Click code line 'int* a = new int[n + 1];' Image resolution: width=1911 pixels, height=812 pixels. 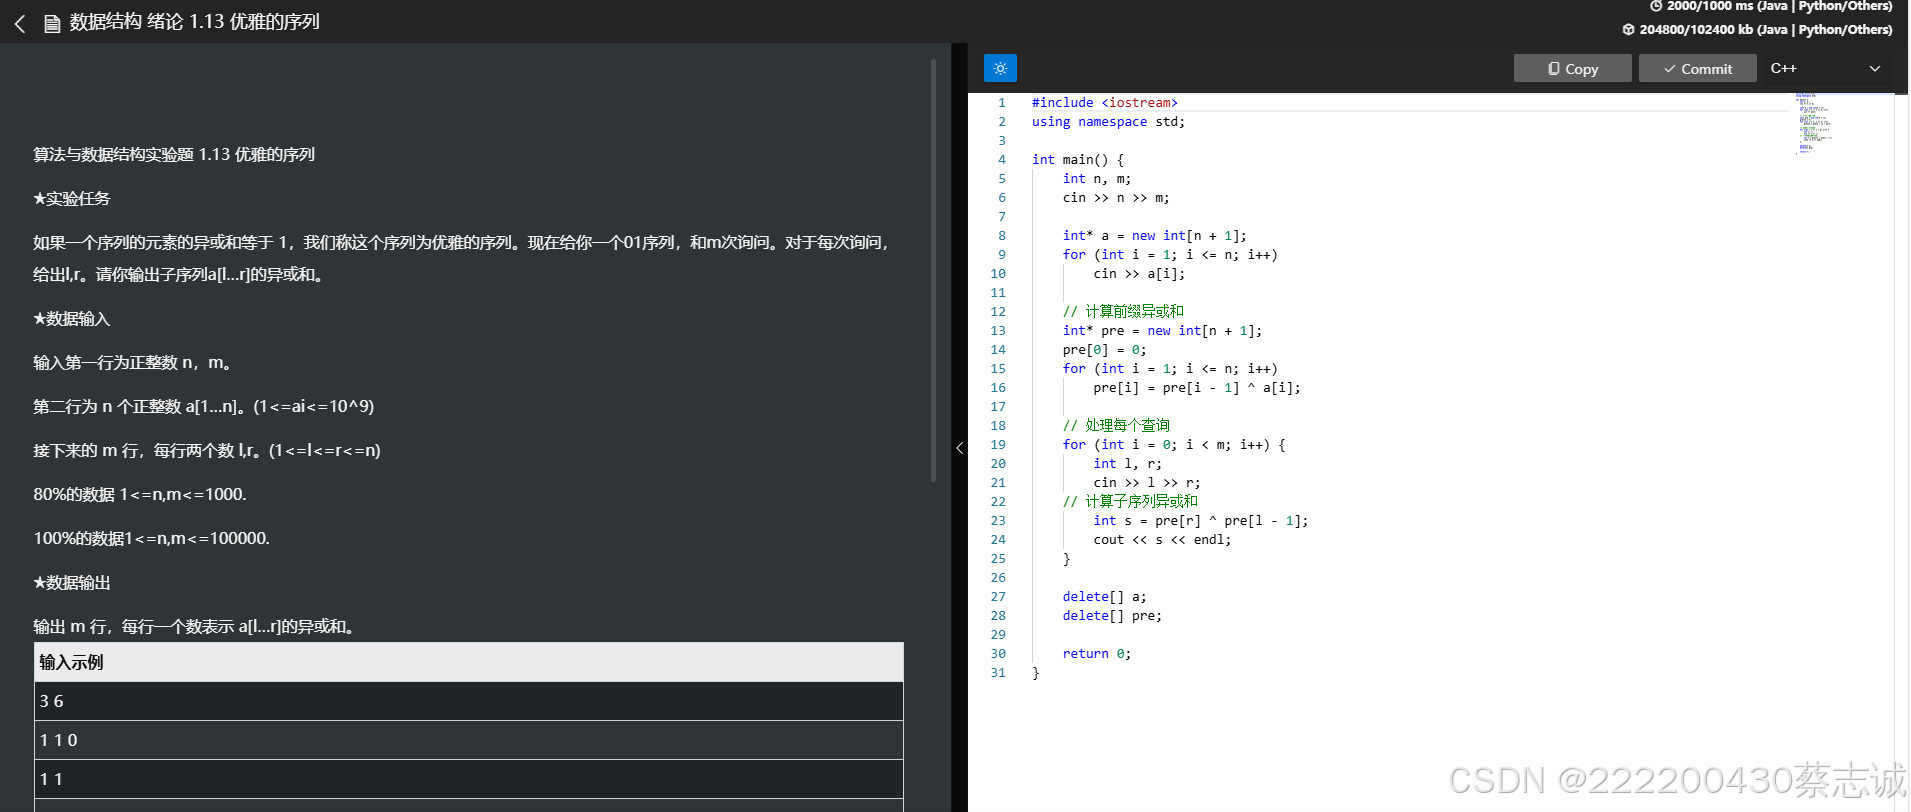[1155, 235]
